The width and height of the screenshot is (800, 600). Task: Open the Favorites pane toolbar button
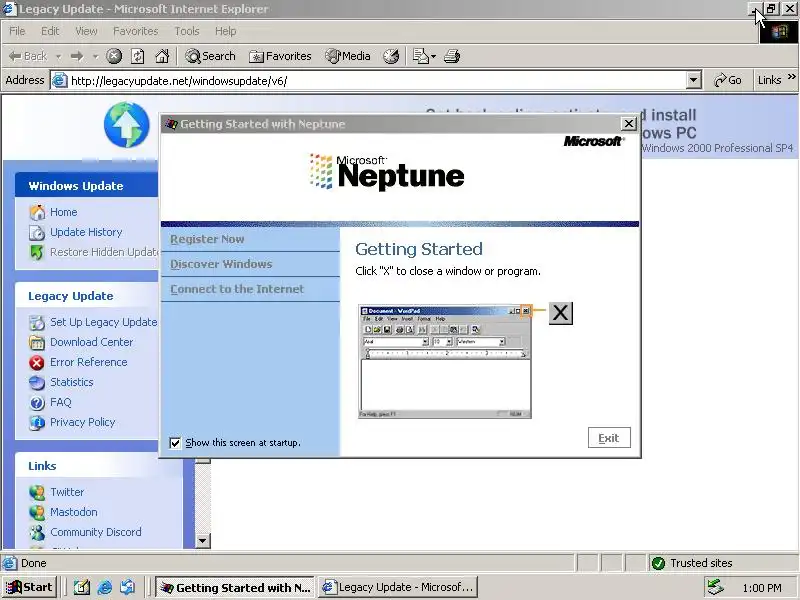tap(280, 56)
